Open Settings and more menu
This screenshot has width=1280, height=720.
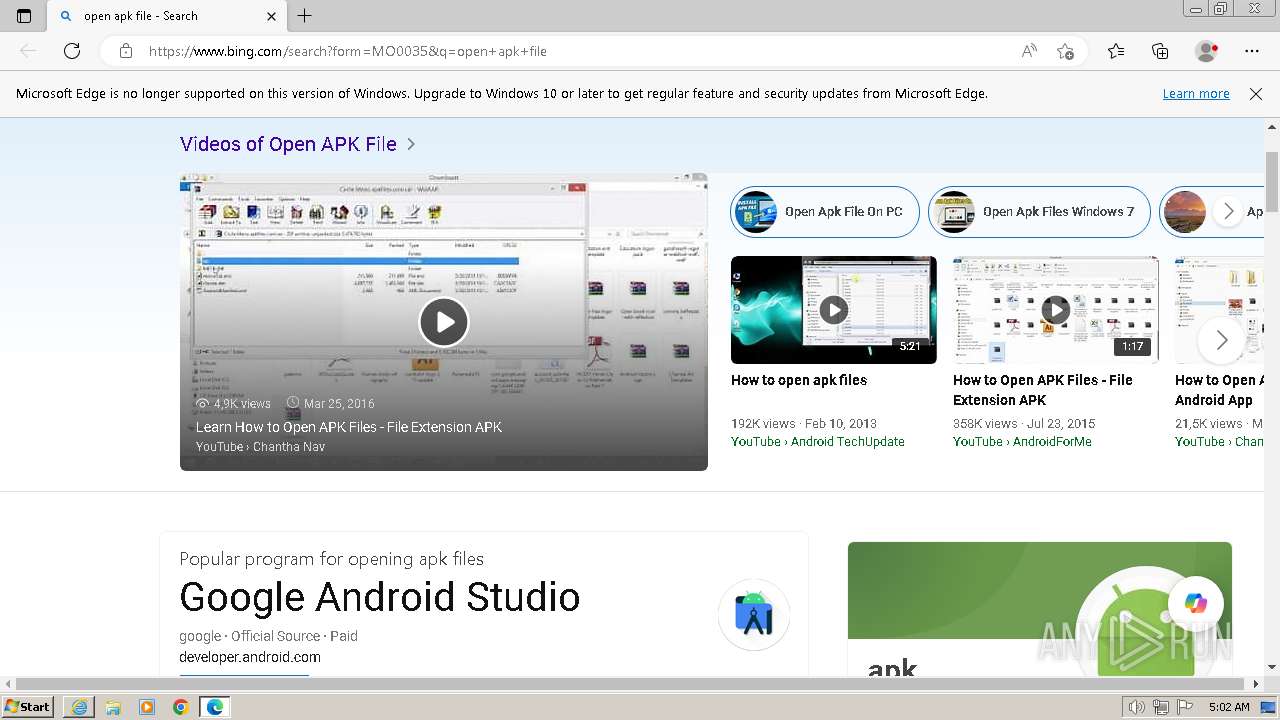[1252, 51]
